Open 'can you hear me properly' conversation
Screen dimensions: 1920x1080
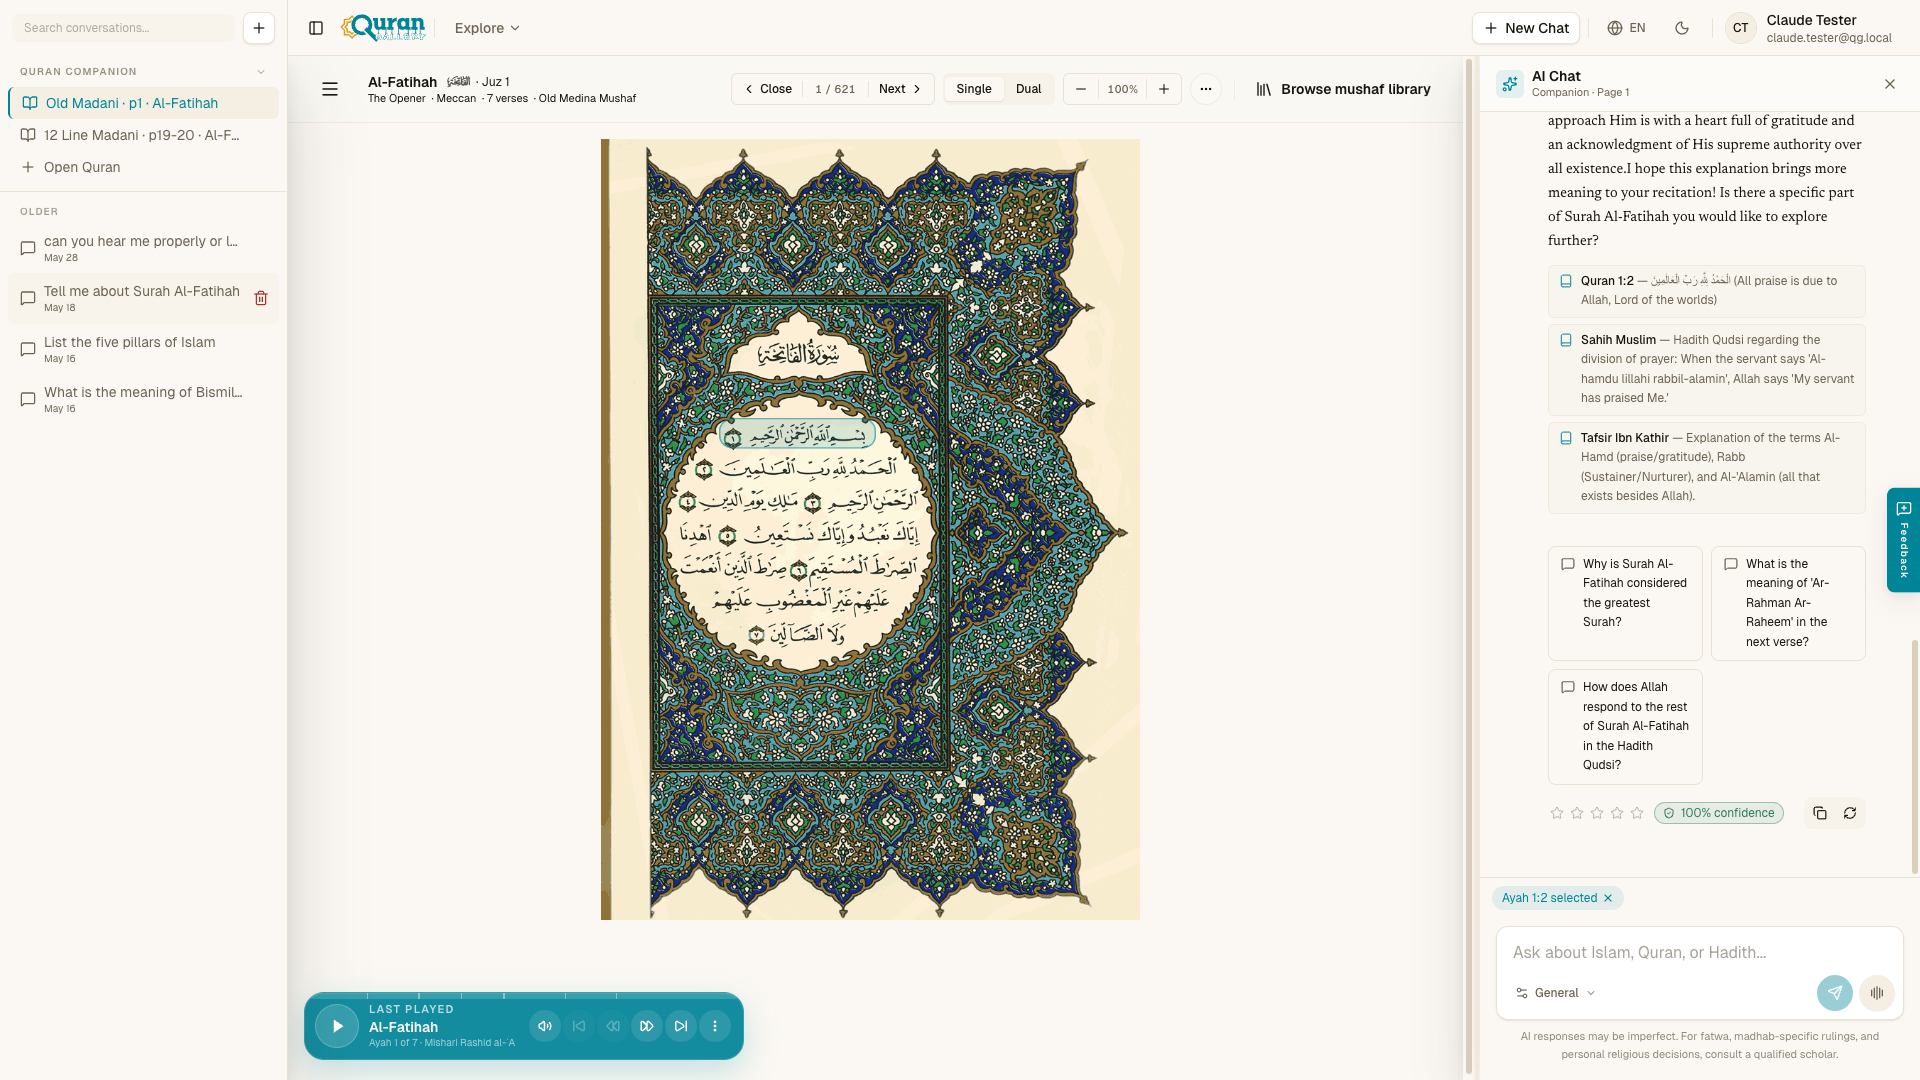pos(143,248)
